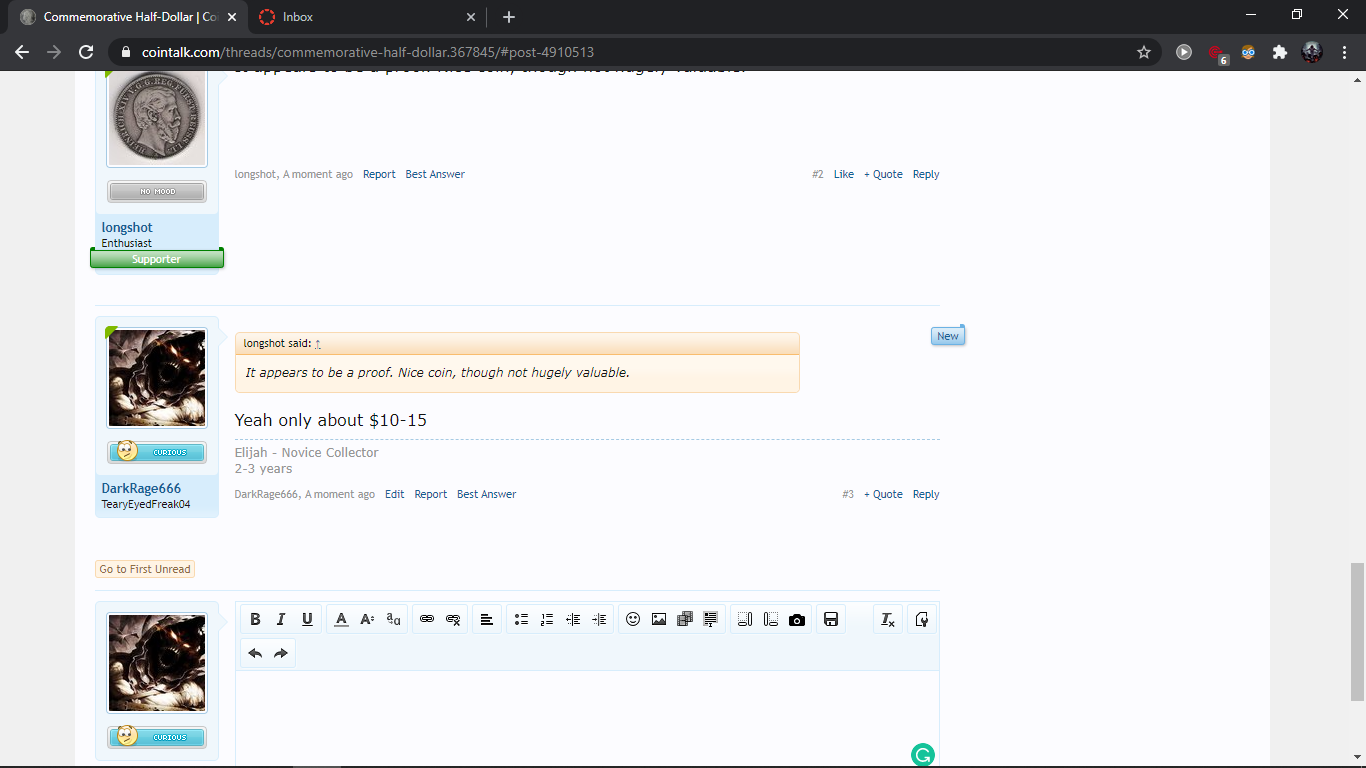Open the font size dropdown
The height and width of the screenshot is (768, 1366).
[x=367, y=620]
